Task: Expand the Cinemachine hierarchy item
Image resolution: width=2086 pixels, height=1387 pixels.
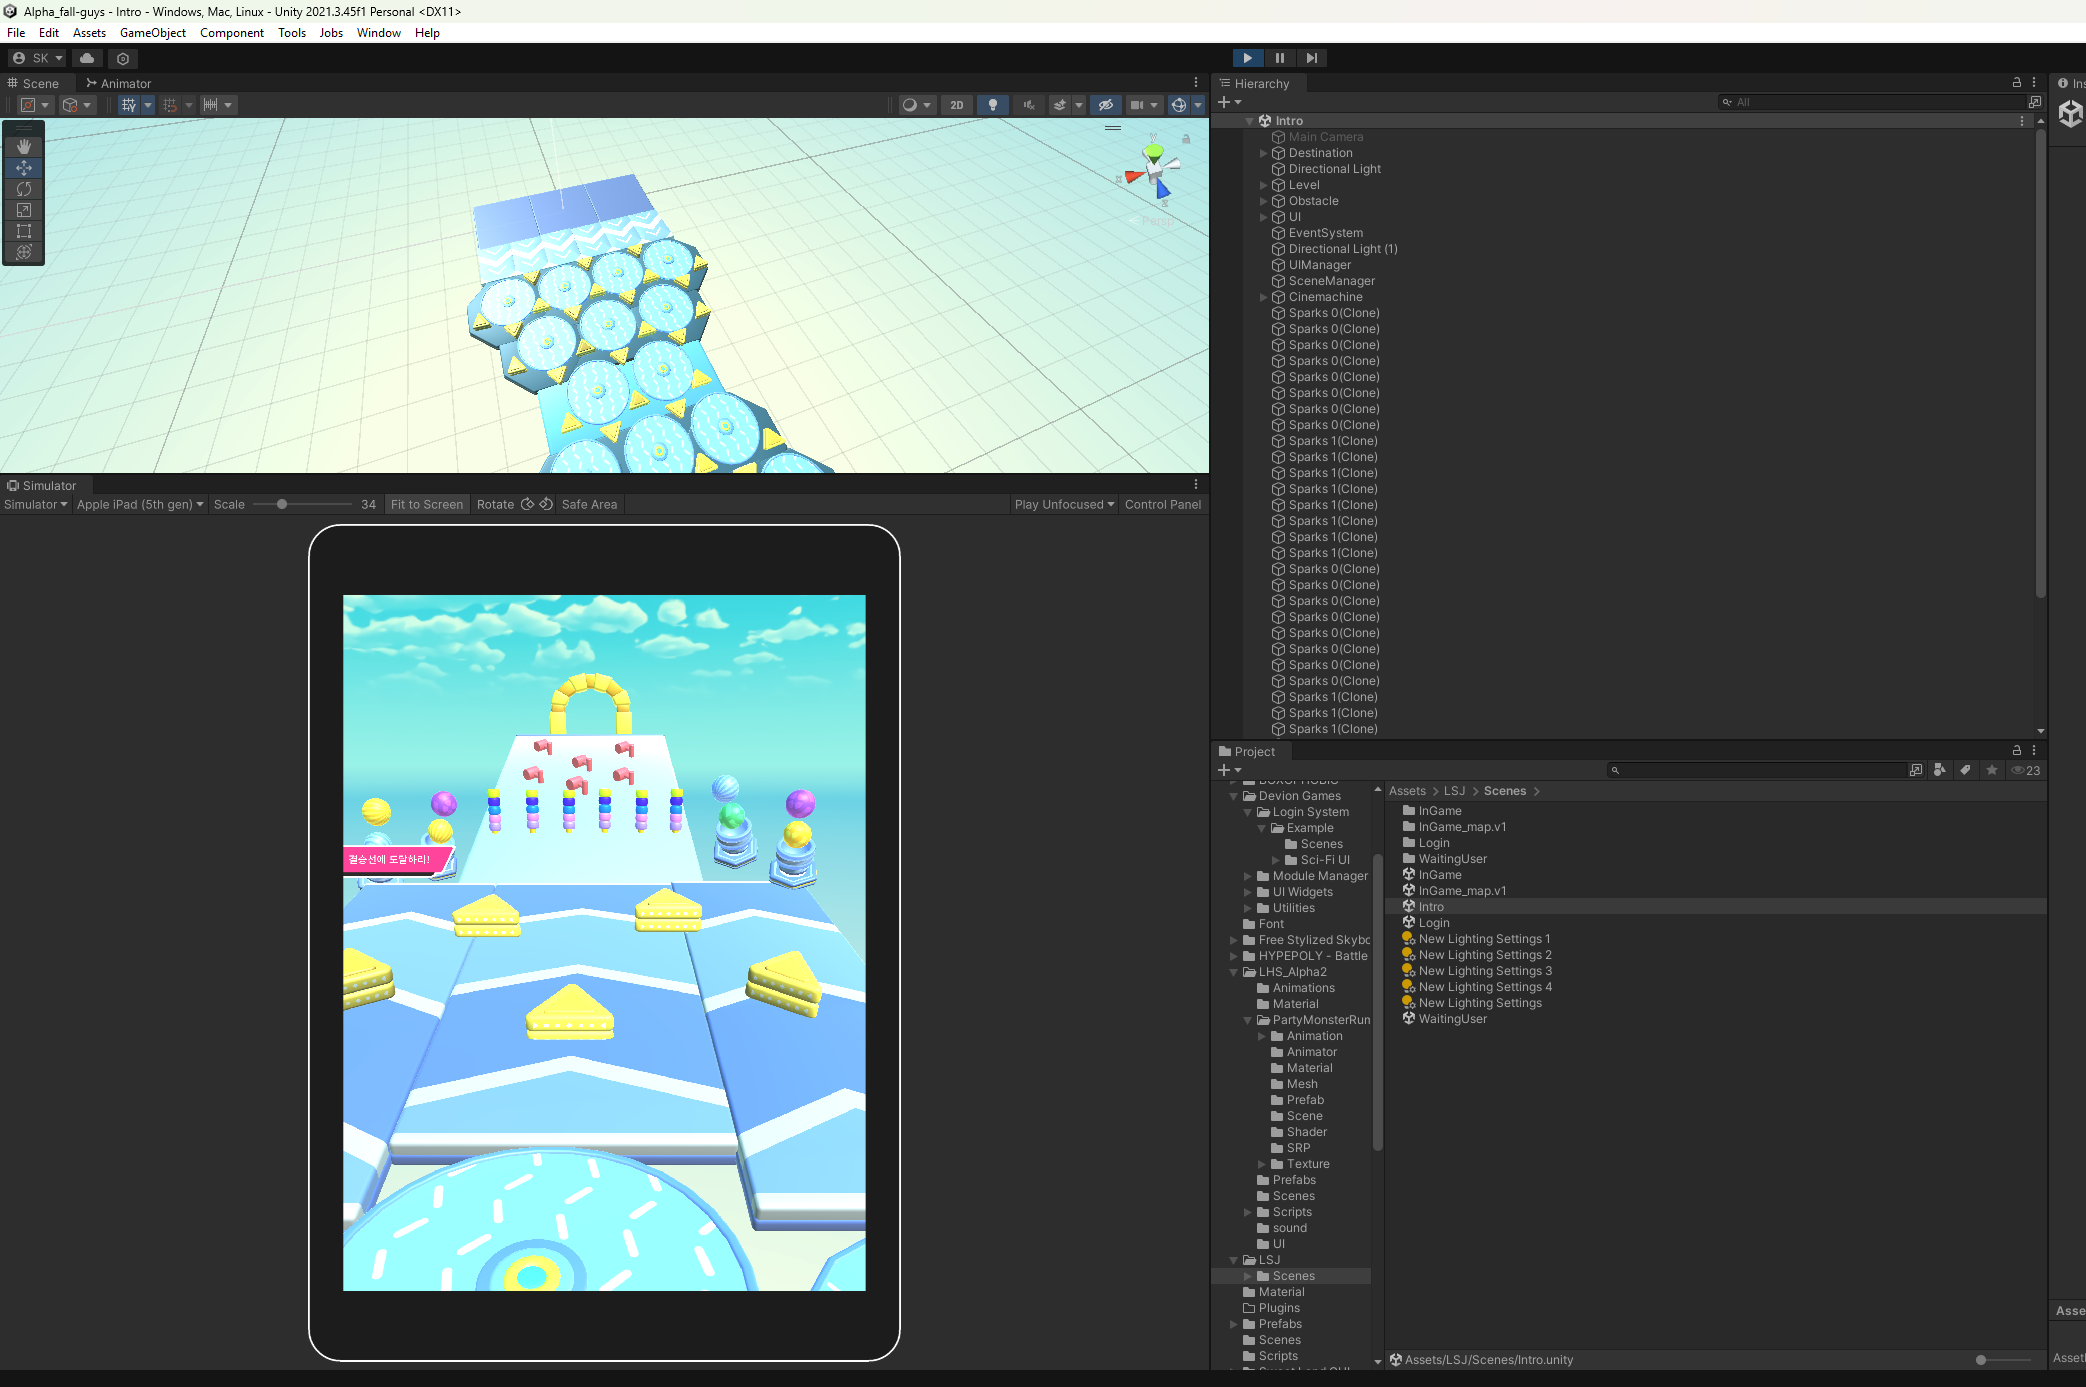Action: pyautogui.click(x=1263, y=297)
